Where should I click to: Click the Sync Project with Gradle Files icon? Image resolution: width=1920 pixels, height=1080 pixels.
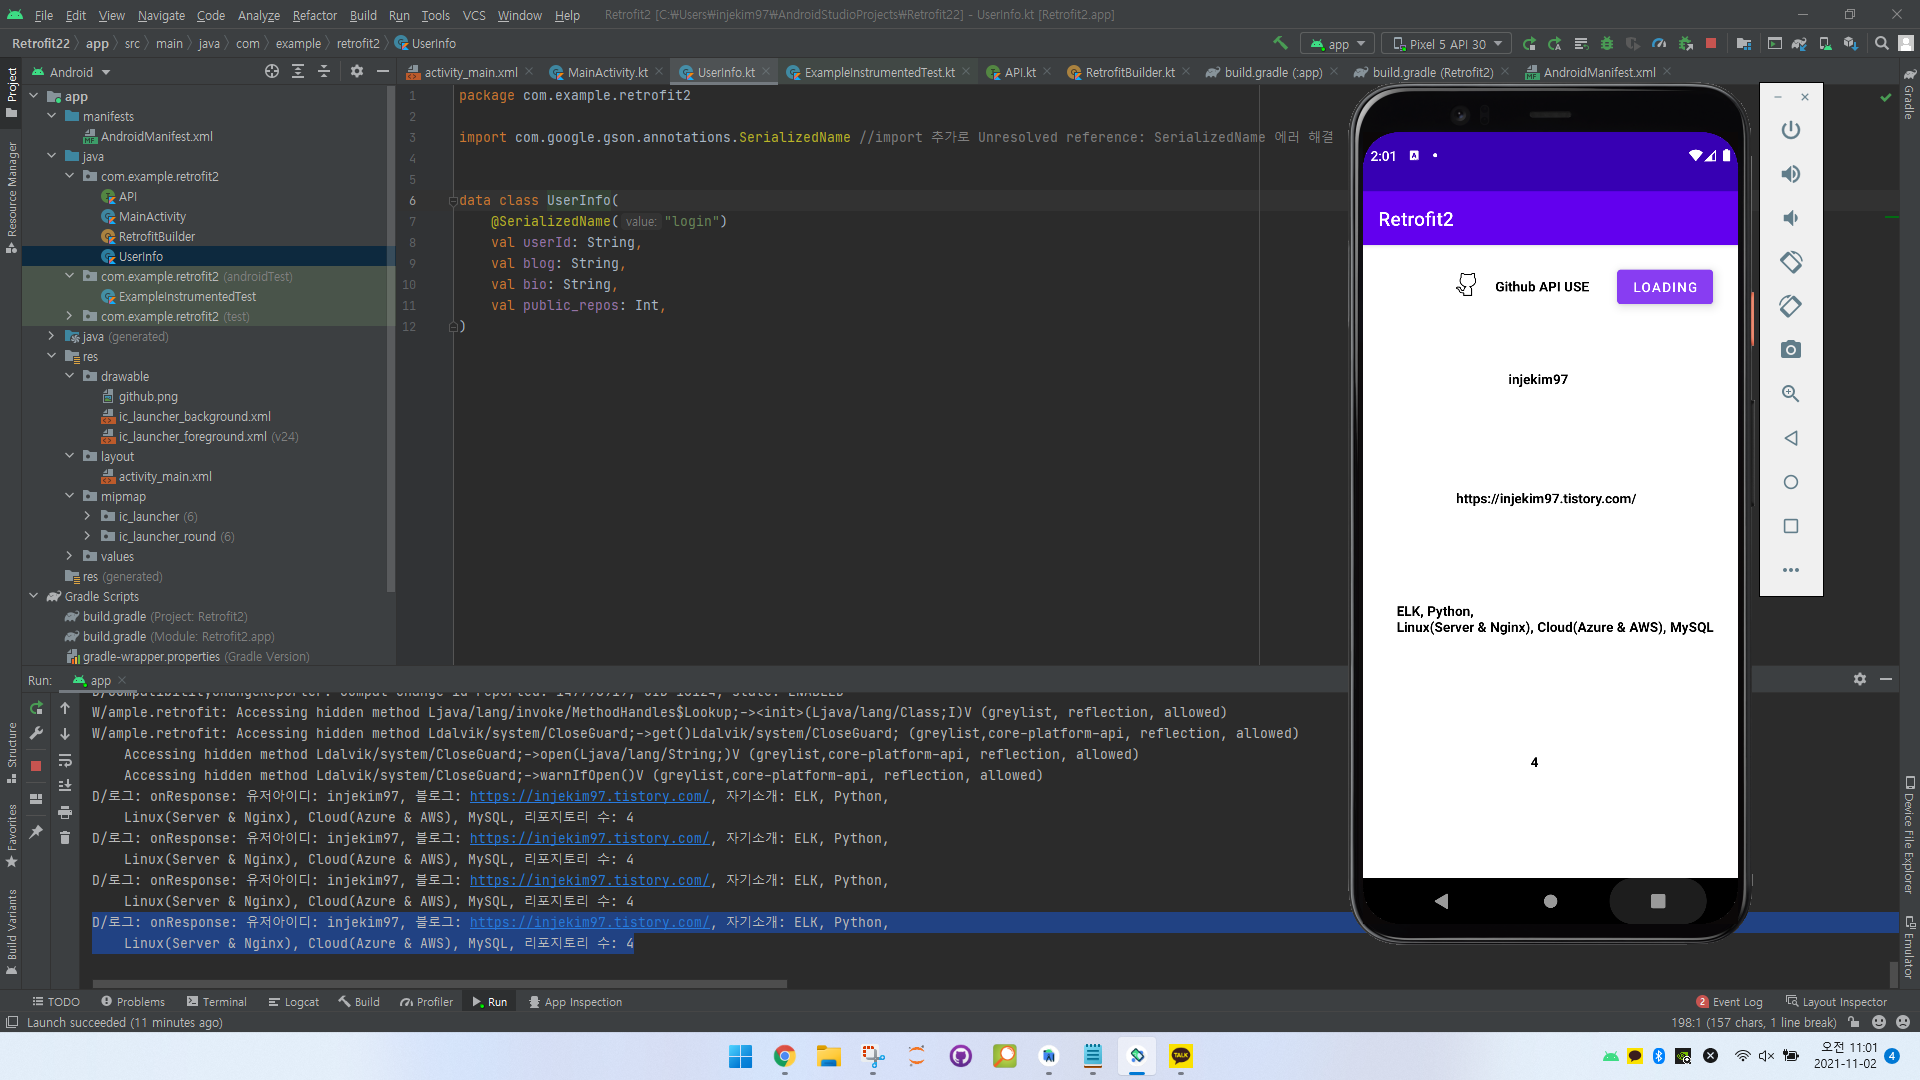[x=1799, y=44]
